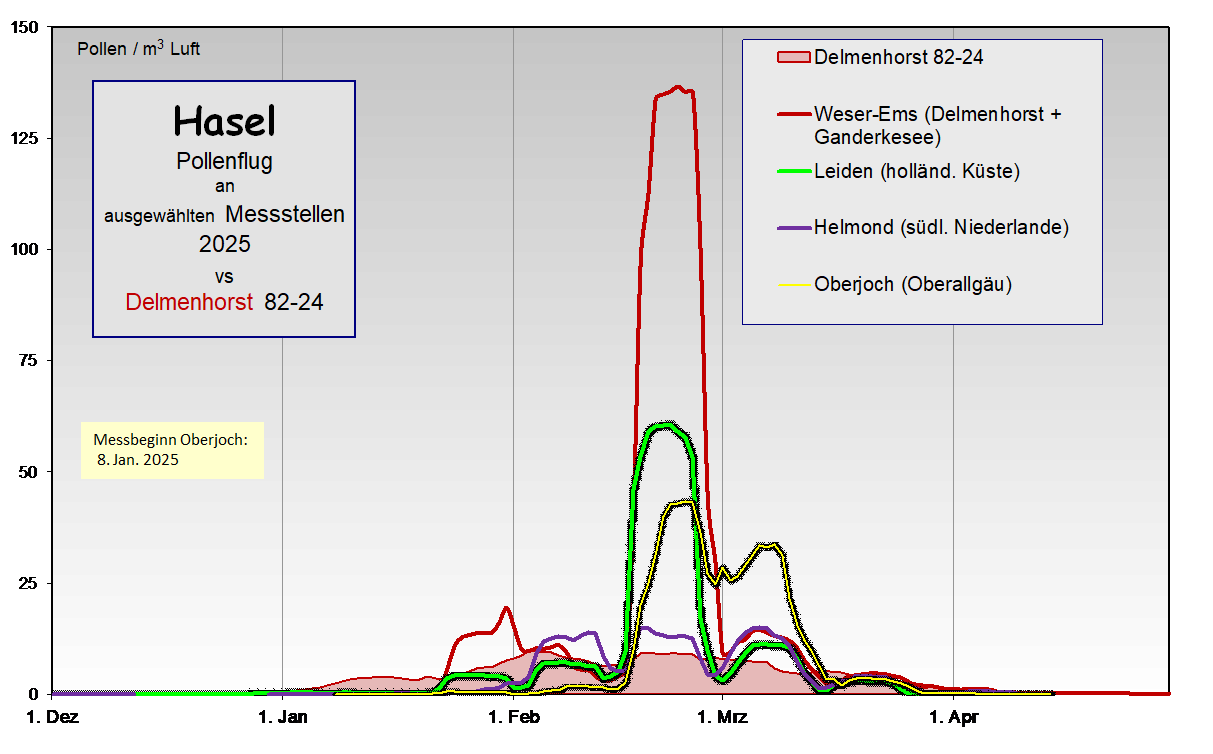Viewport: 1213px width, 754px height.
Task: Select the '1. Apr' x-axis label
Action: pyautogui.click(x=953, y=717)
